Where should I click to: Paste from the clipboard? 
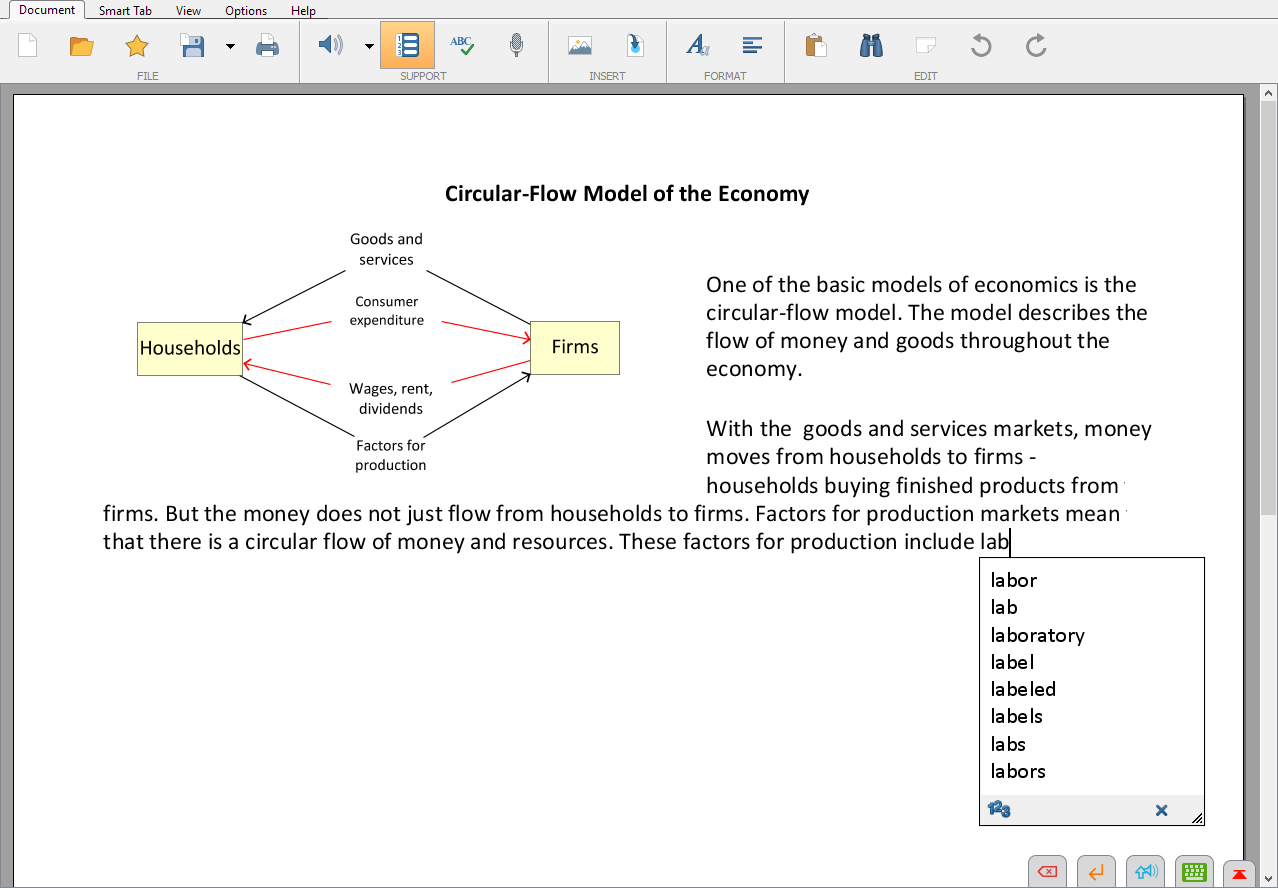tap(816, 45)
